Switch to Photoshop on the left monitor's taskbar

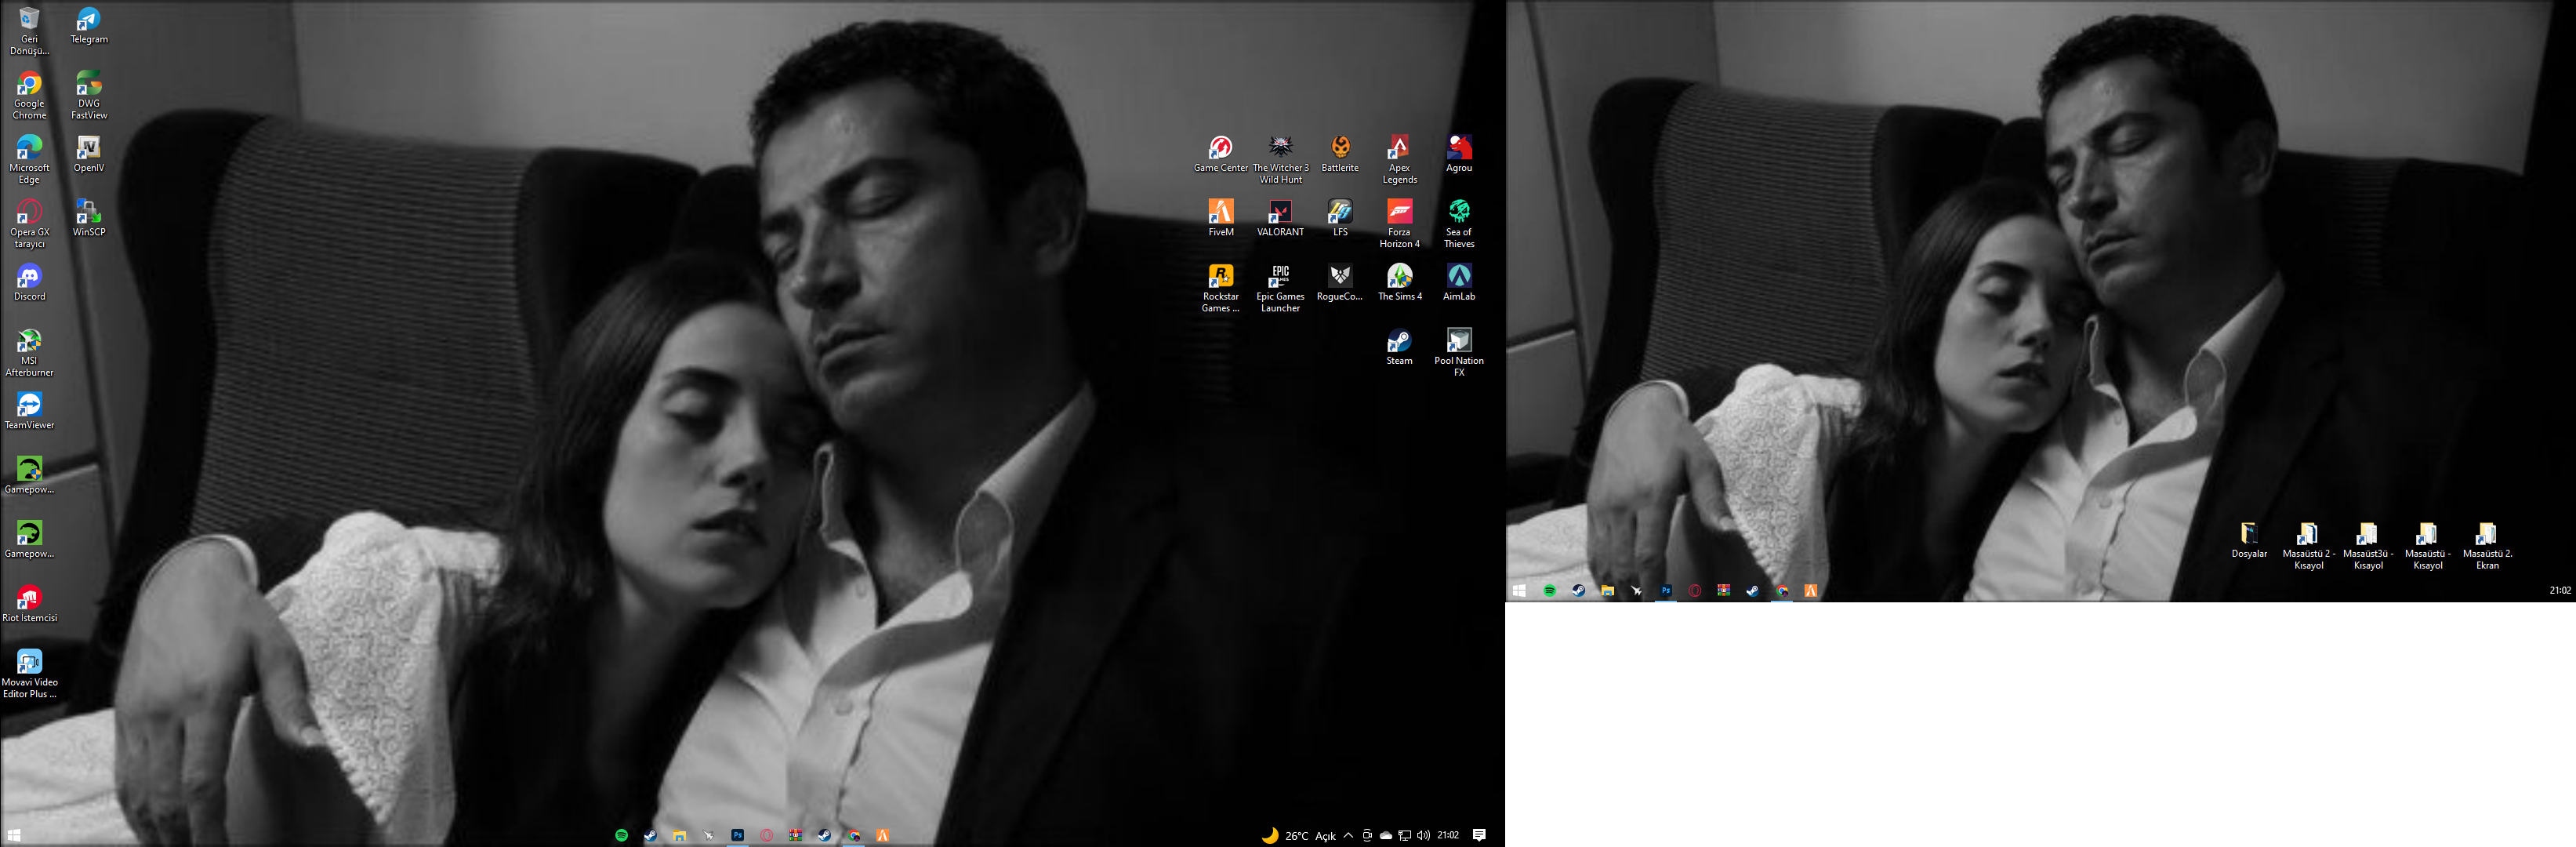click(737, 835)
